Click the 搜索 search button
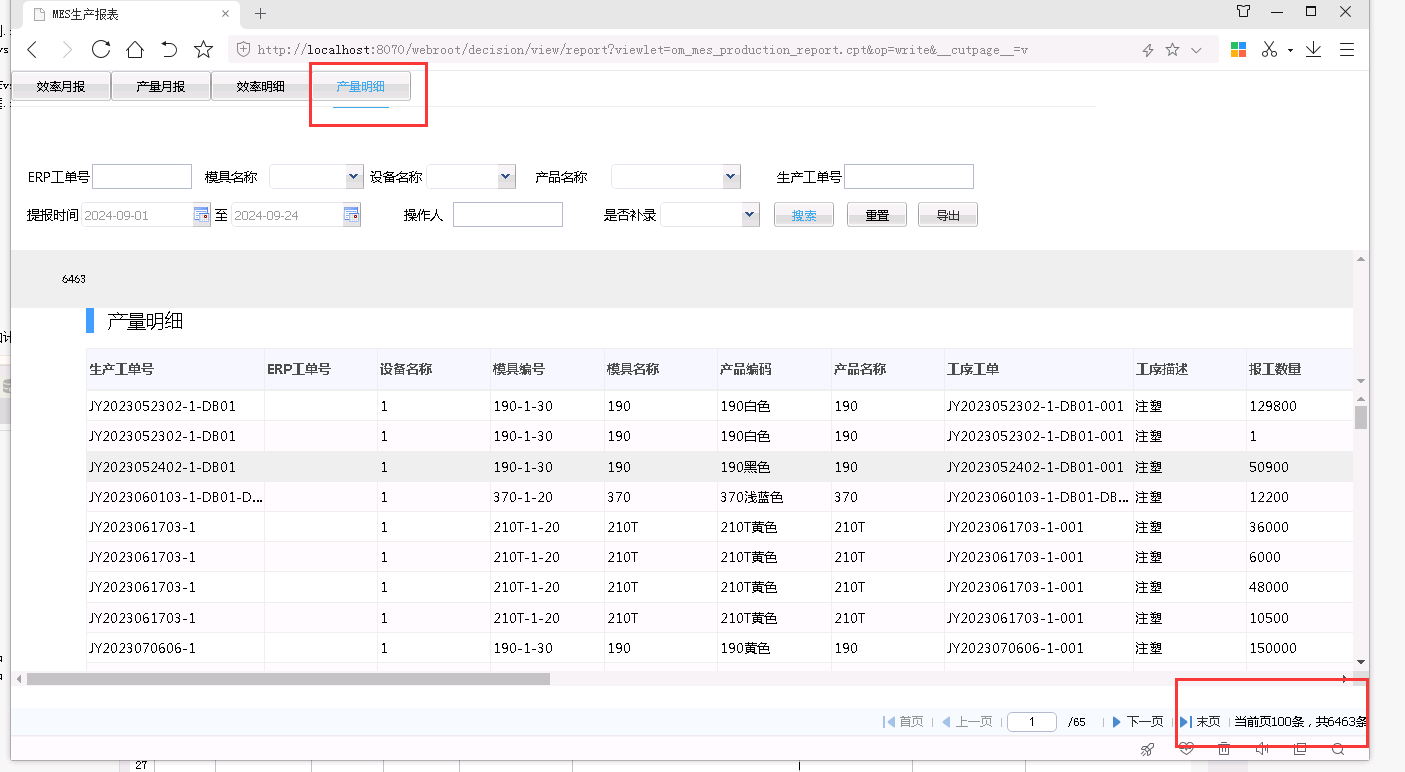1405x772 pixels. coord(804,215)
